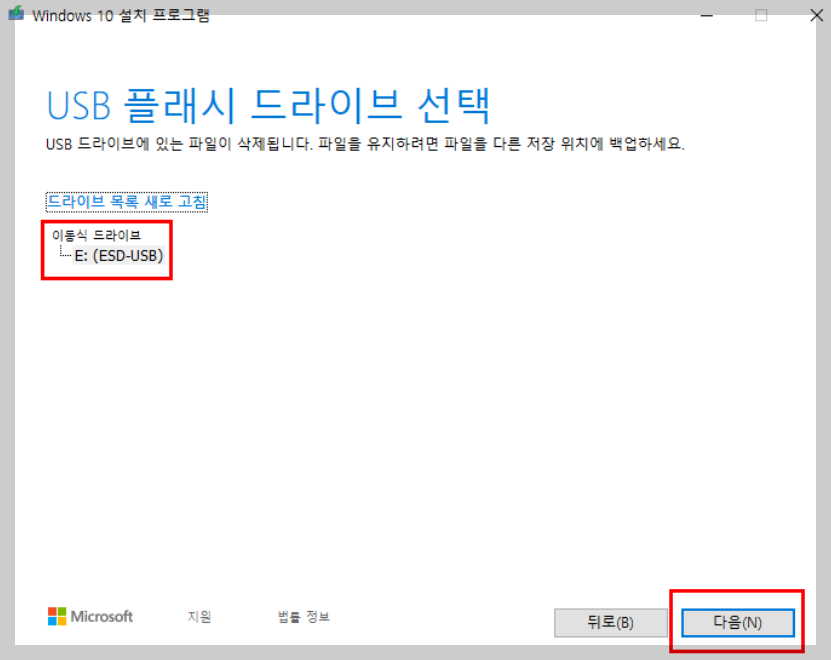This screenshot has height=660, width=831.
Task: Select the 이동식 드라이브 tree node
Action: (96, 235)
